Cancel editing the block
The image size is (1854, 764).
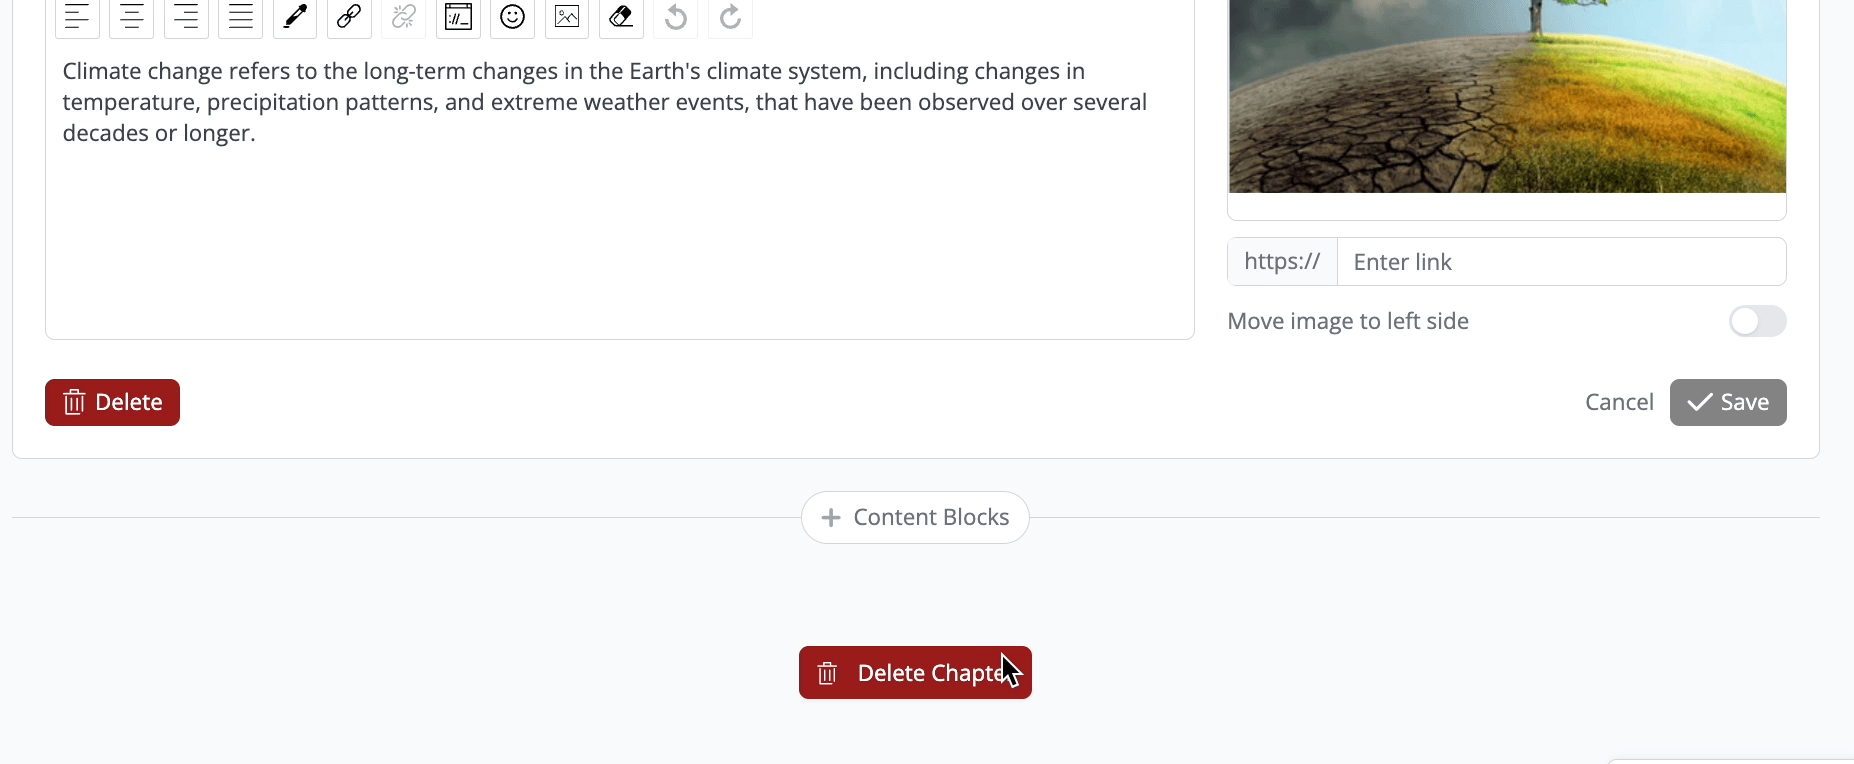coord(1619,402)
